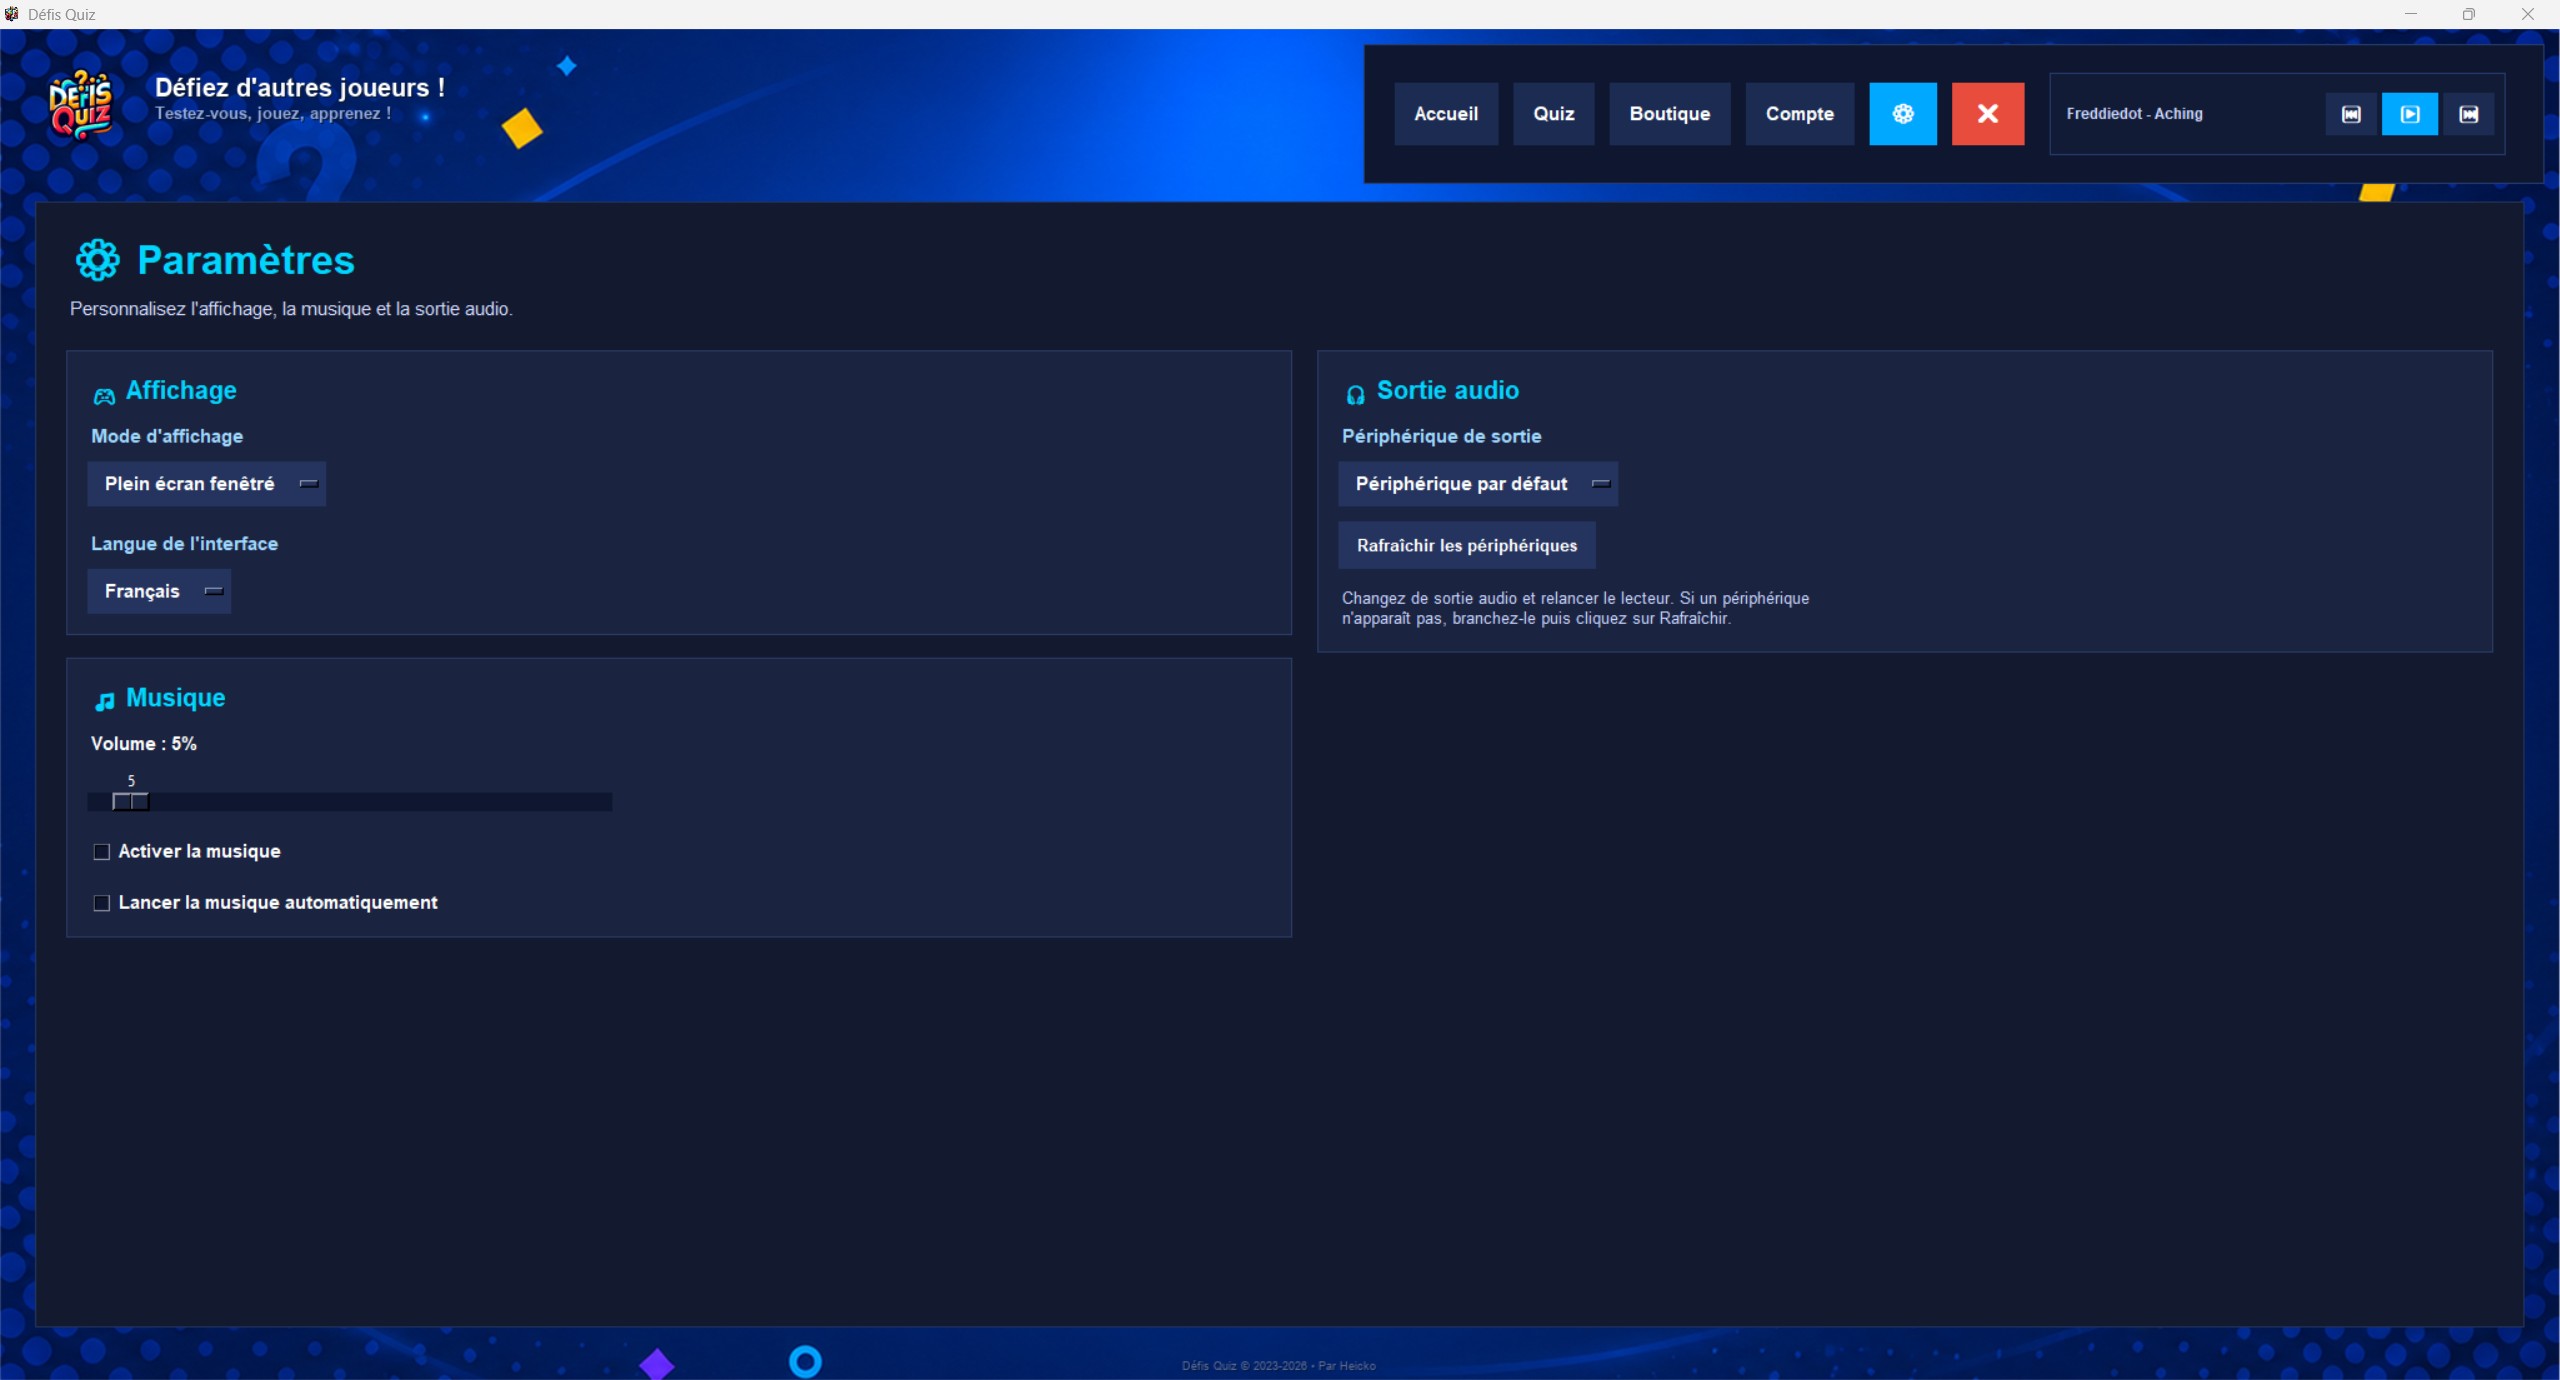The height and width of the screenshot is (1380, 2560).
Task: Click the Défis Quiz title bar icon
Action: [12, 14]
